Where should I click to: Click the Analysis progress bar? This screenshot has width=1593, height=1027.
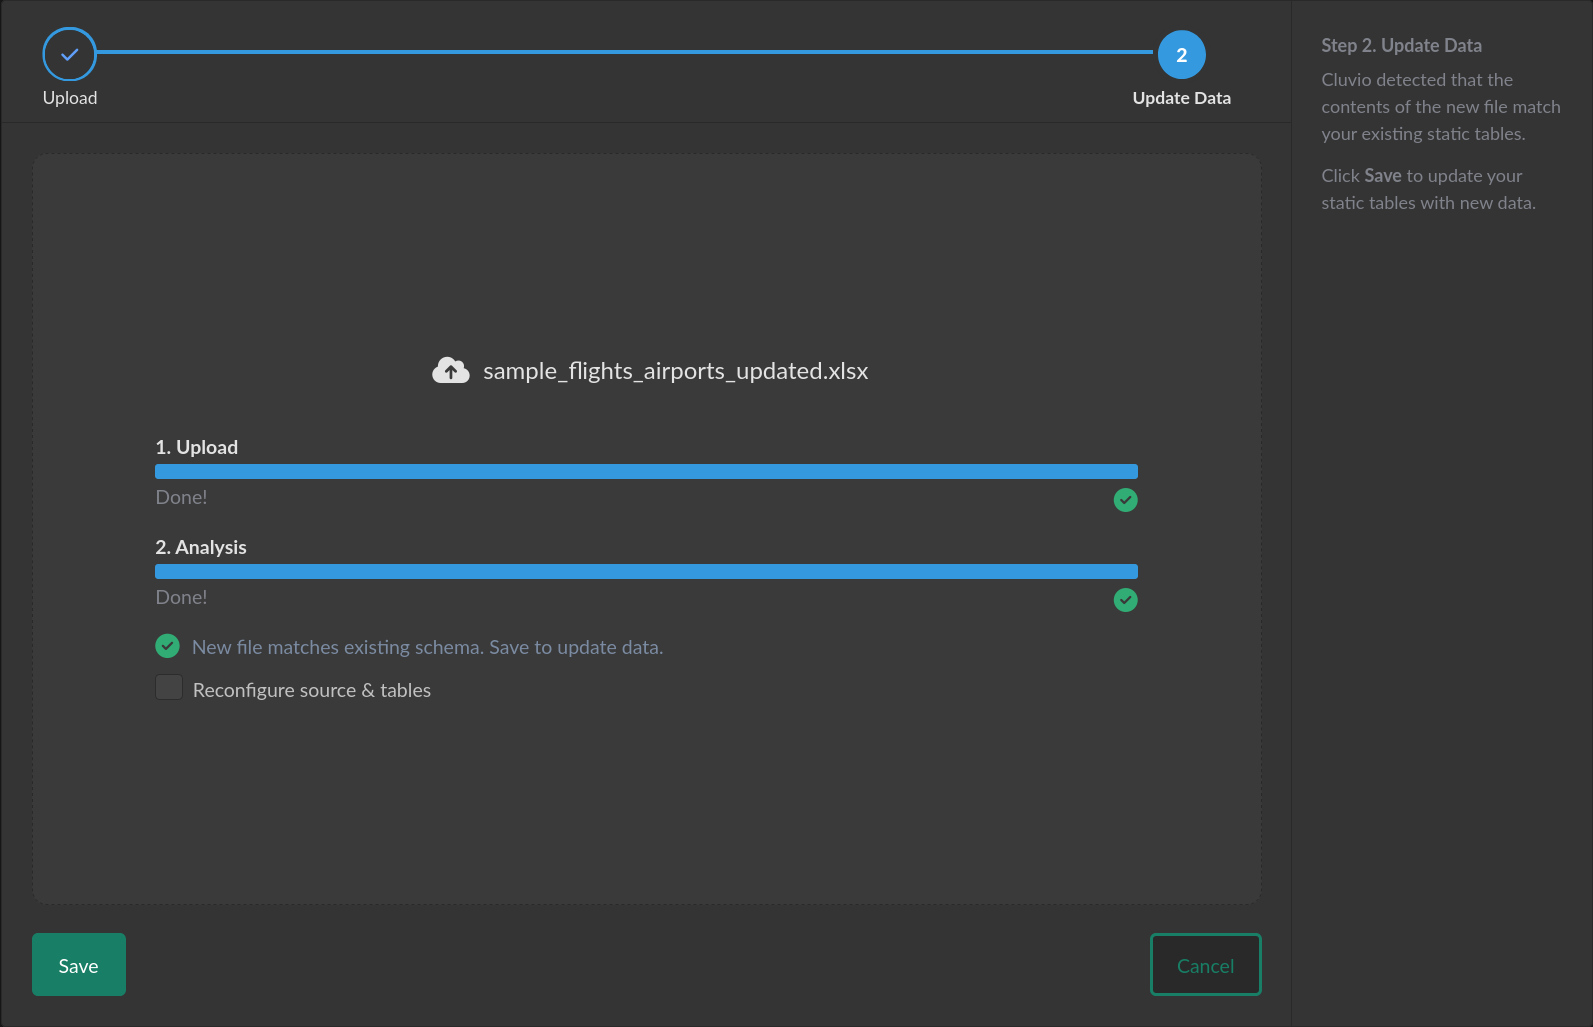[x=646, y=572]
